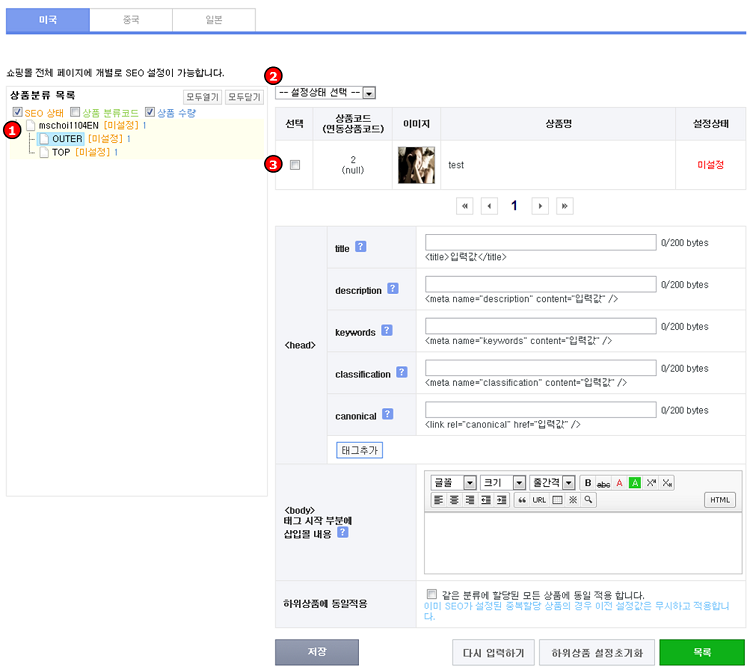Viewport: 750px width, 670px height.
Task: Switch to the 일본 tab
Action: 213,19
